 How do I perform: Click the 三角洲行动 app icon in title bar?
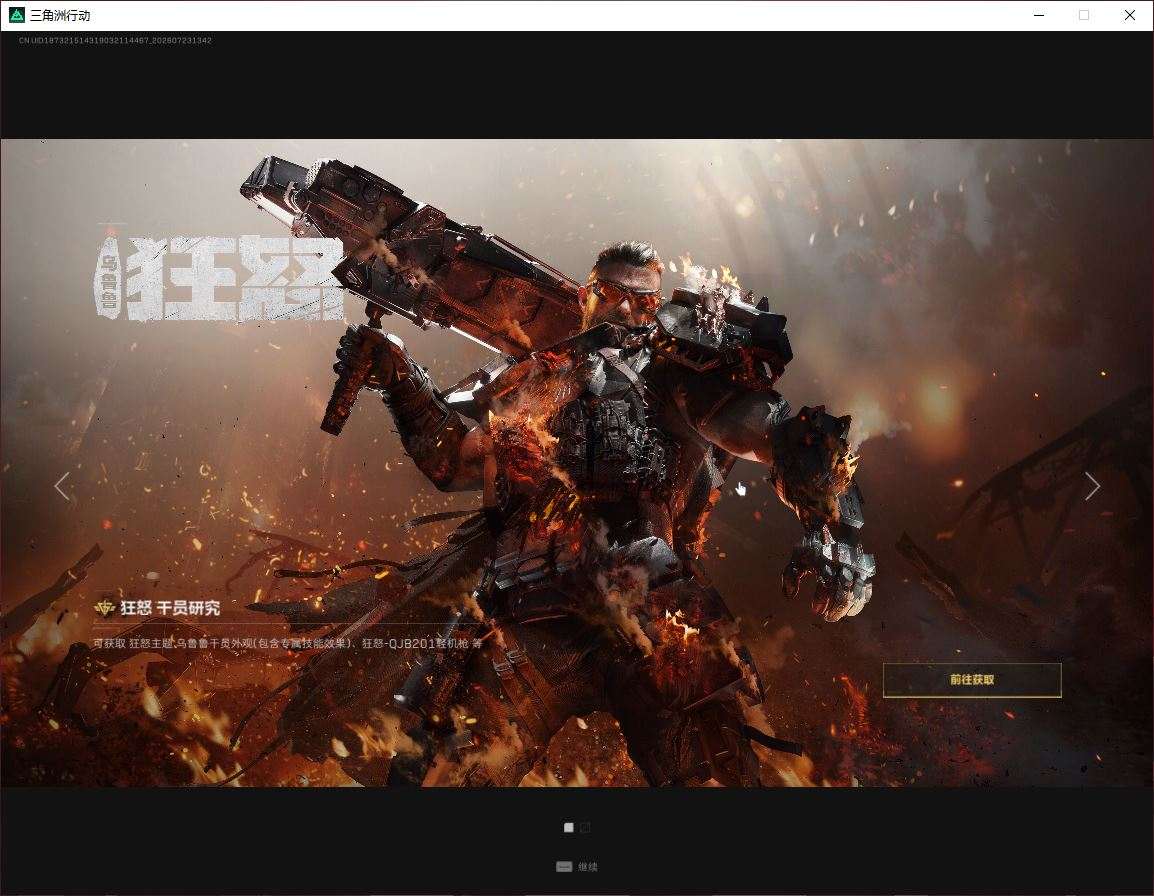(16, 15)
